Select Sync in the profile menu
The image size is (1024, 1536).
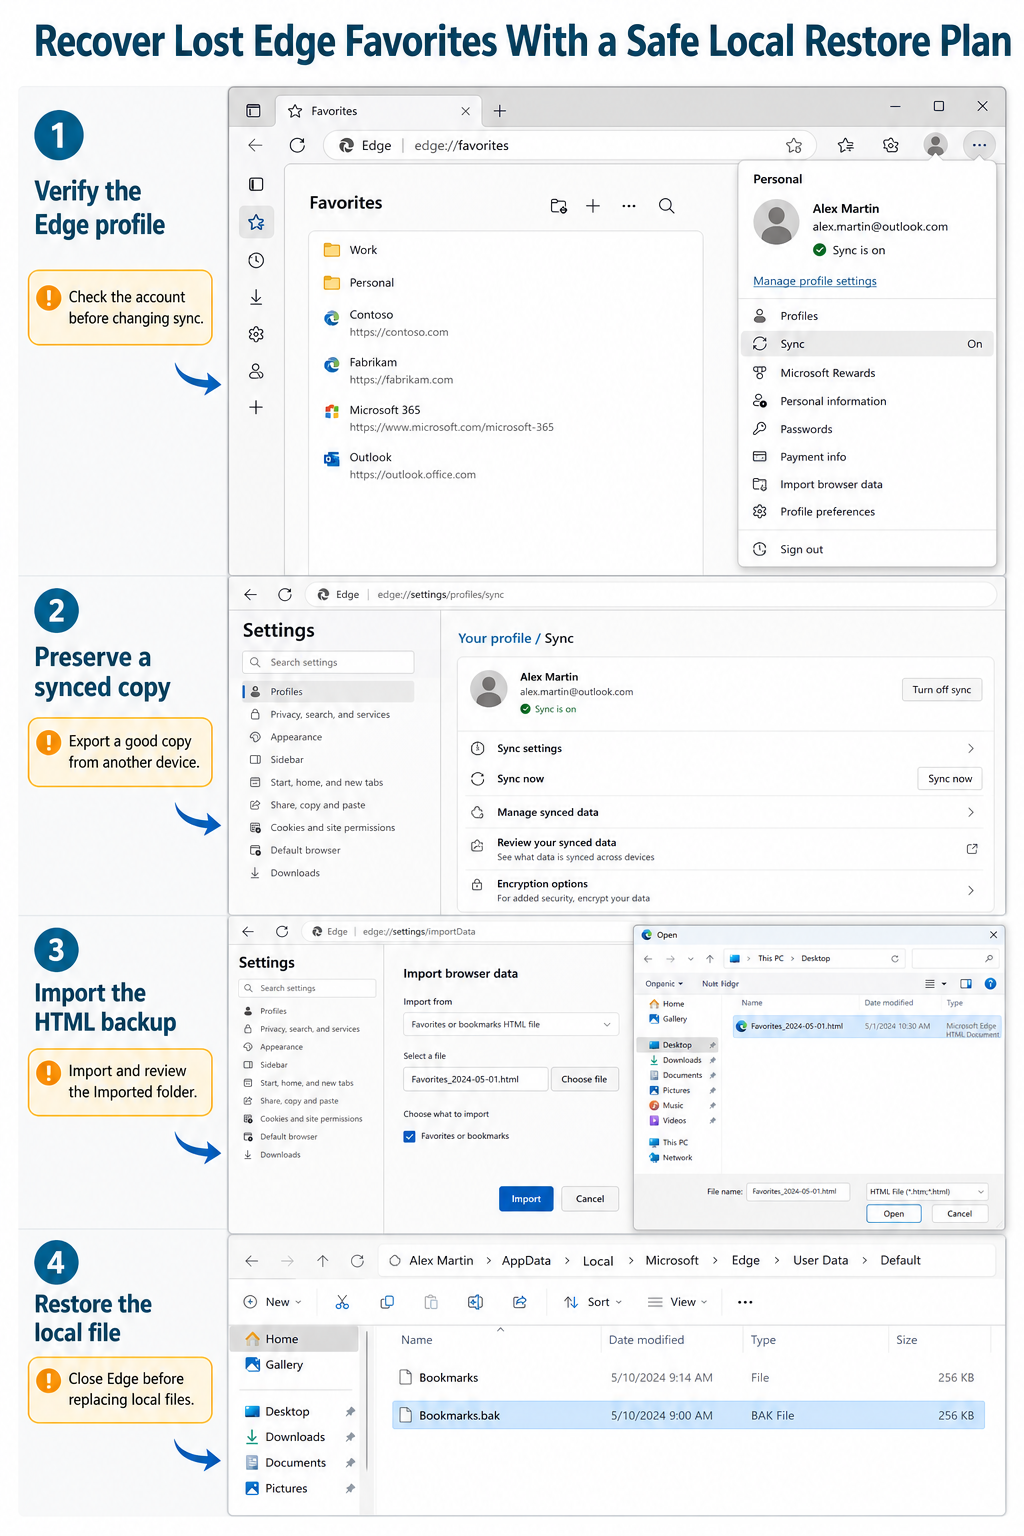click(867, 344)
